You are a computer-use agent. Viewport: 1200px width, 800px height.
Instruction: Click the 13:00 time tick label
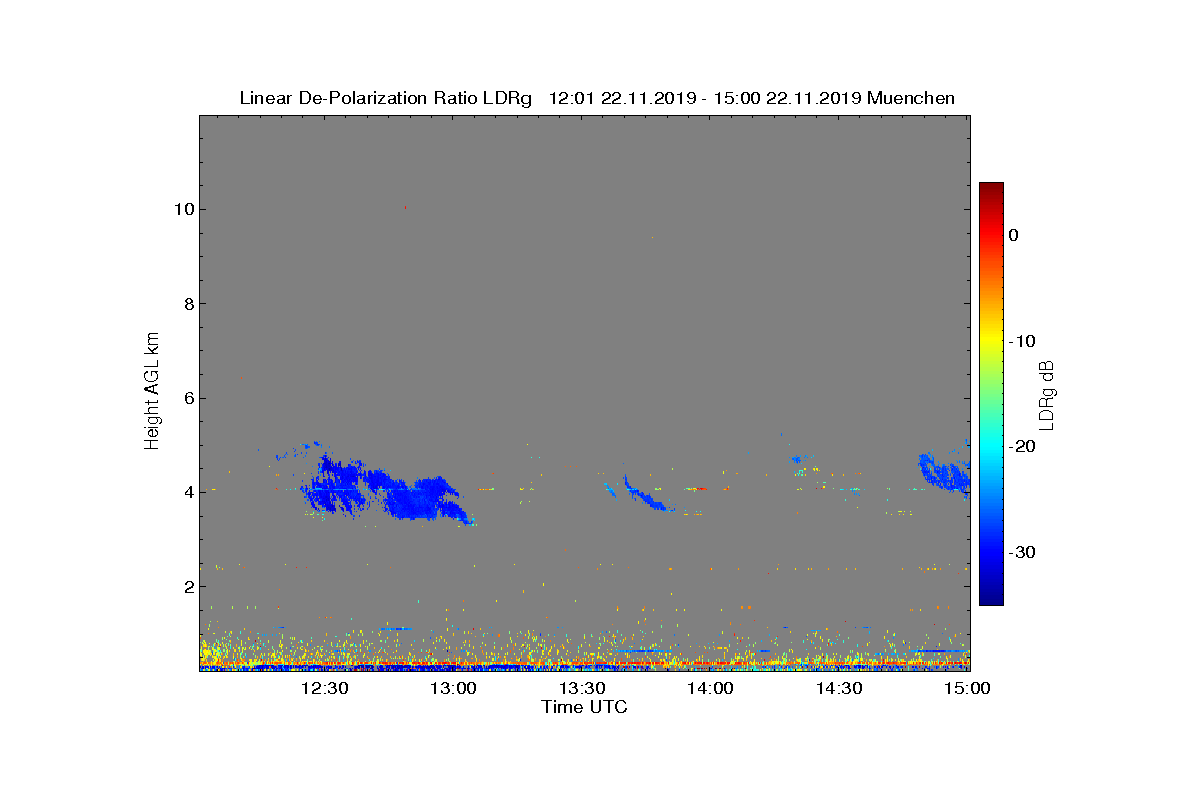453,688
